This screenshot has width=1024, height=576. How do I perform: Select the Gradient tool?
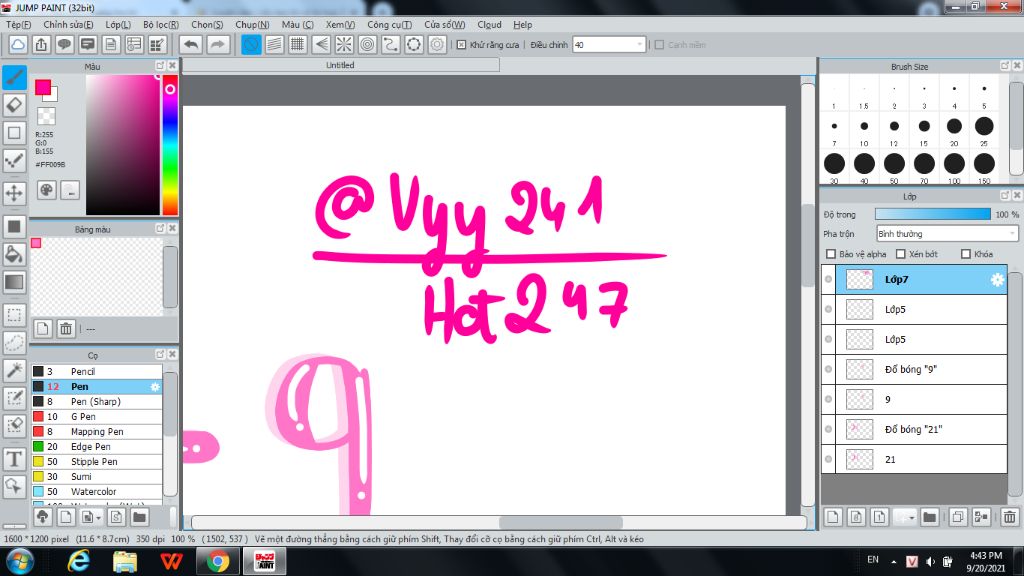(14, 282)
